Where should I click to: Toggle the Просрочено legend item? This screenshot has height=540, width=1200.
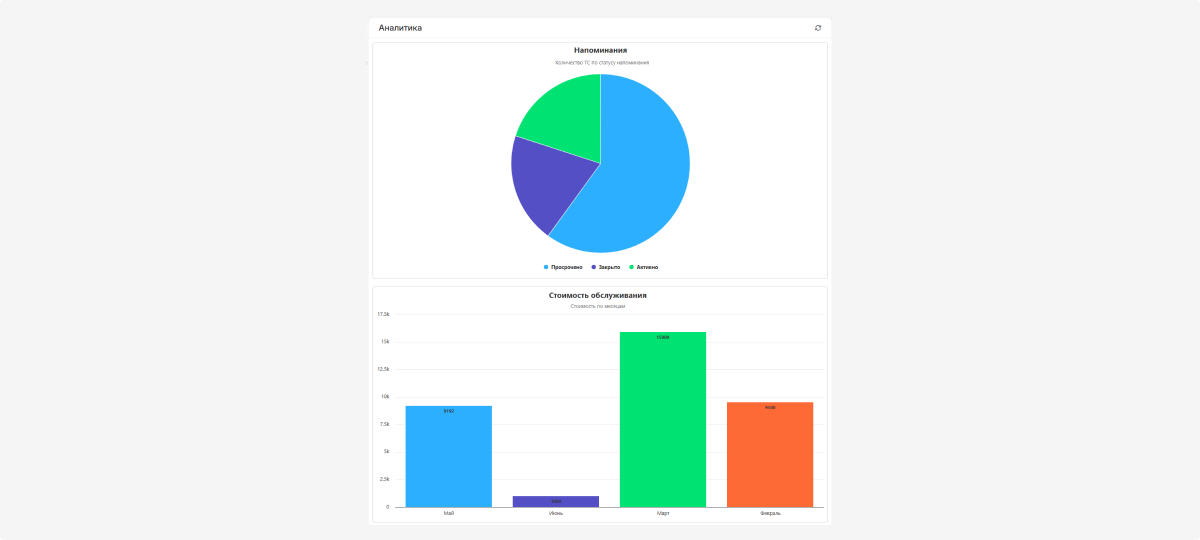(x=566, y=267)
